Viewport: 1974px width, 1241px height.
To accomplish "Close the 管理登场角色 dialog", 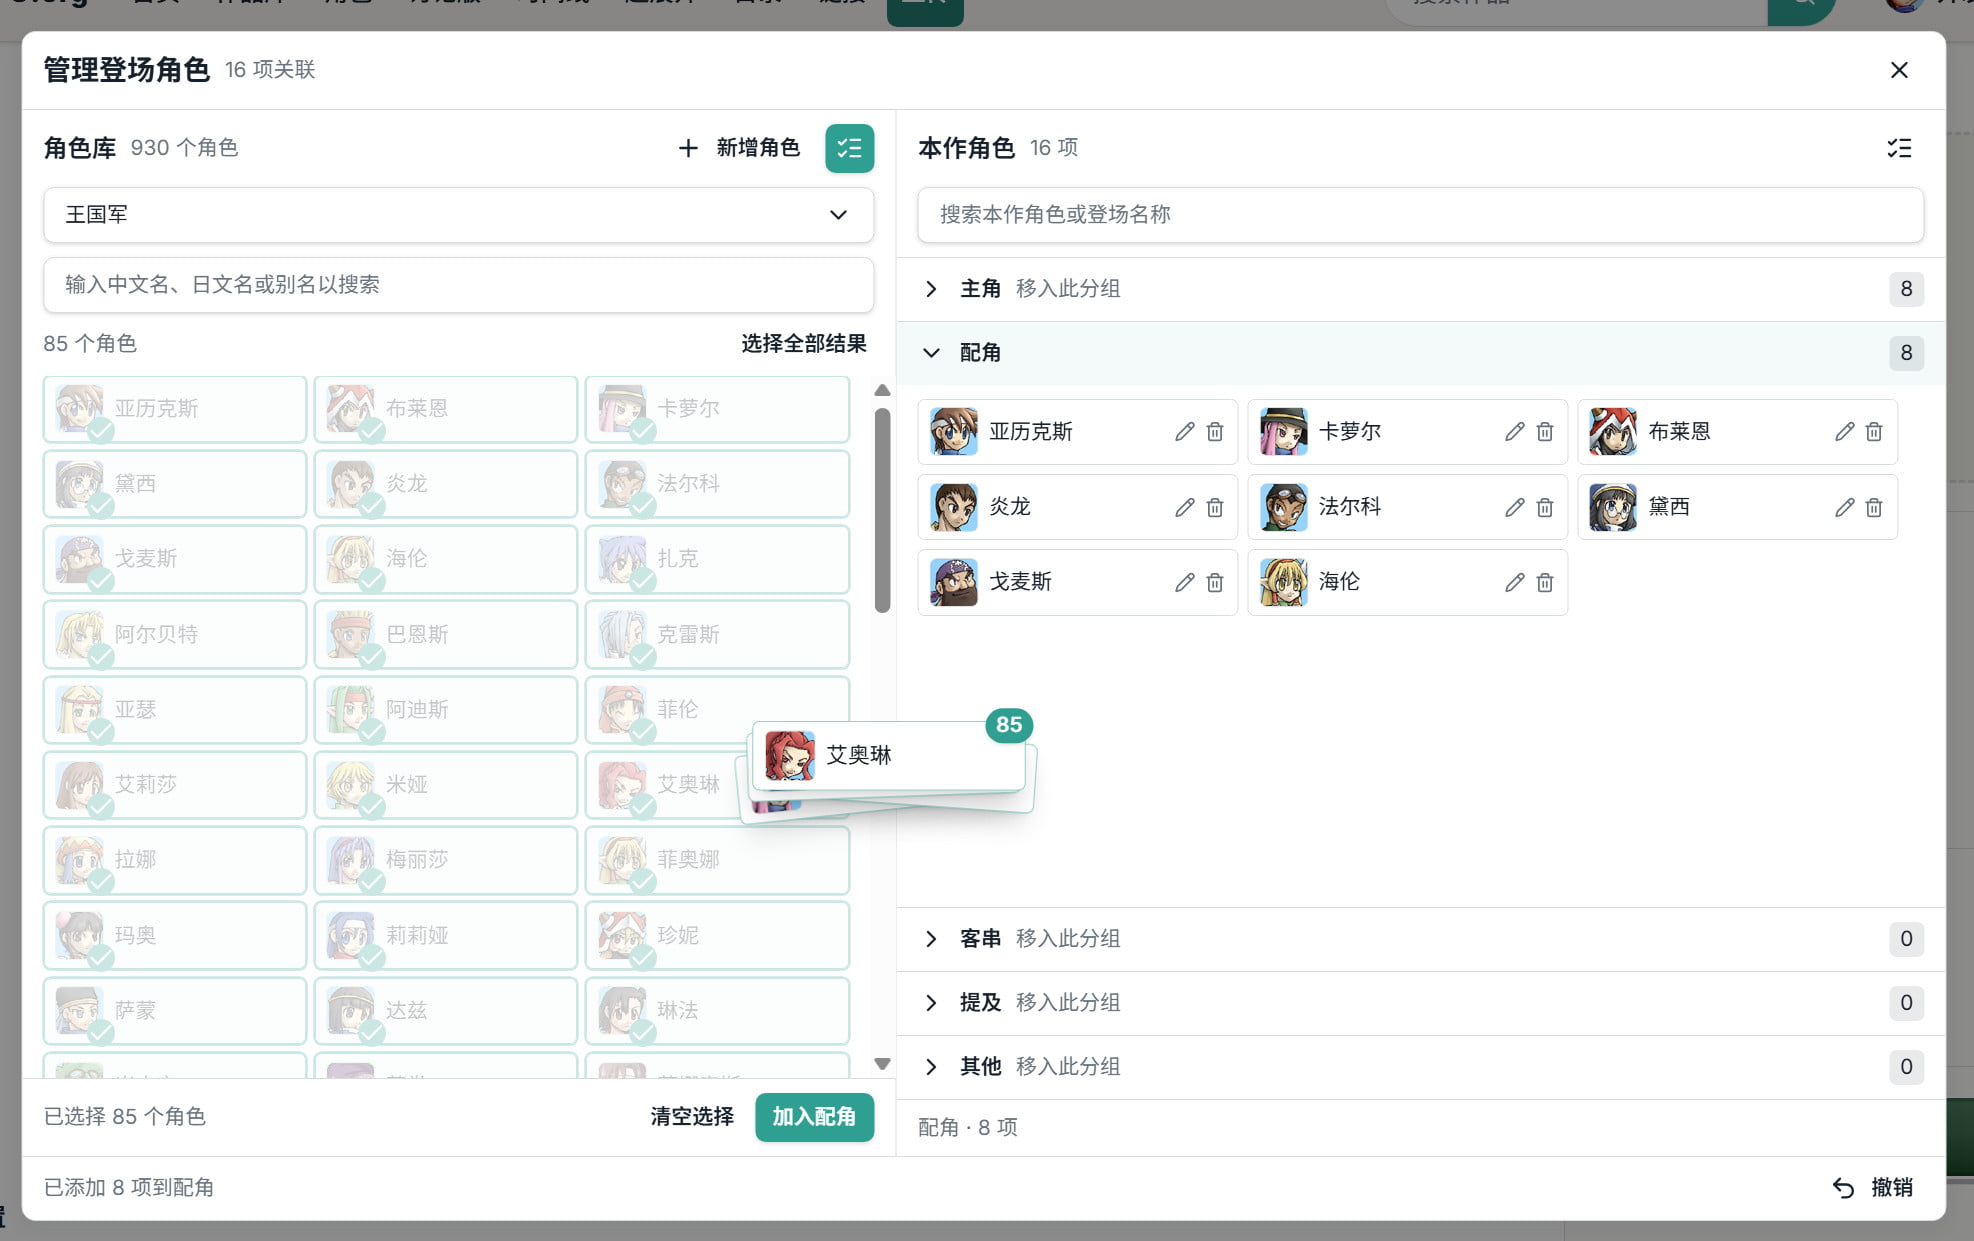I will (1899, 70).
